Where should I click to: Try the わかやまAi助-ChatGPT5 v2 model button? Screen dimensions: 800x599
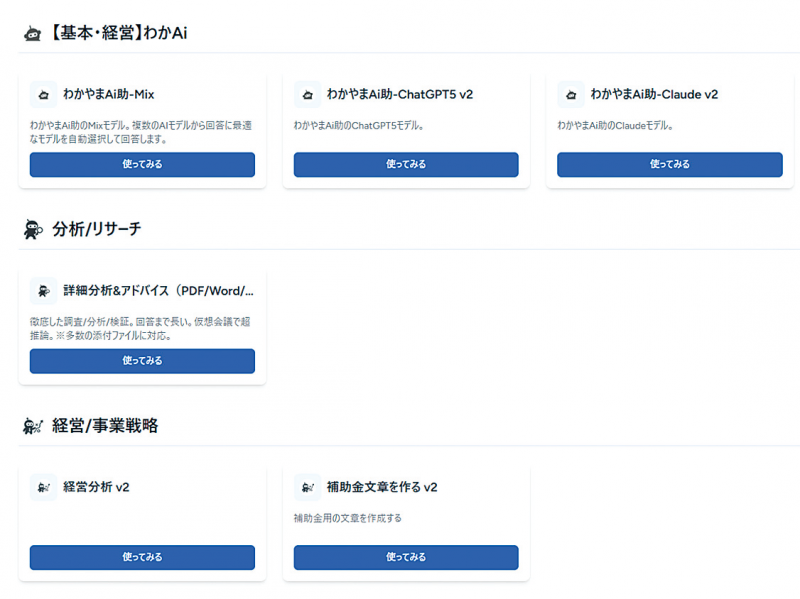pos(406,164)
